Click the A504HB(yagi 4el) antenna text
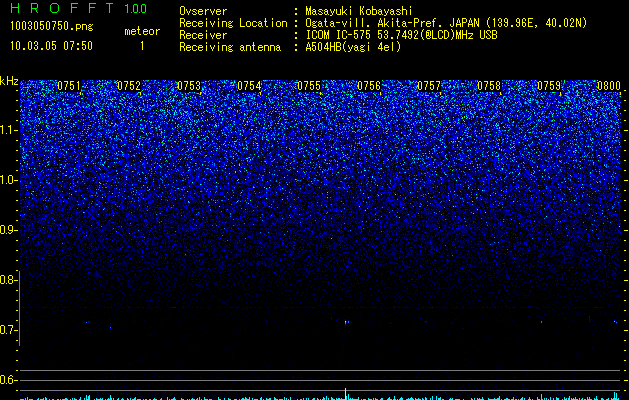This screenshot has height=400, width=629. [353, 47]
